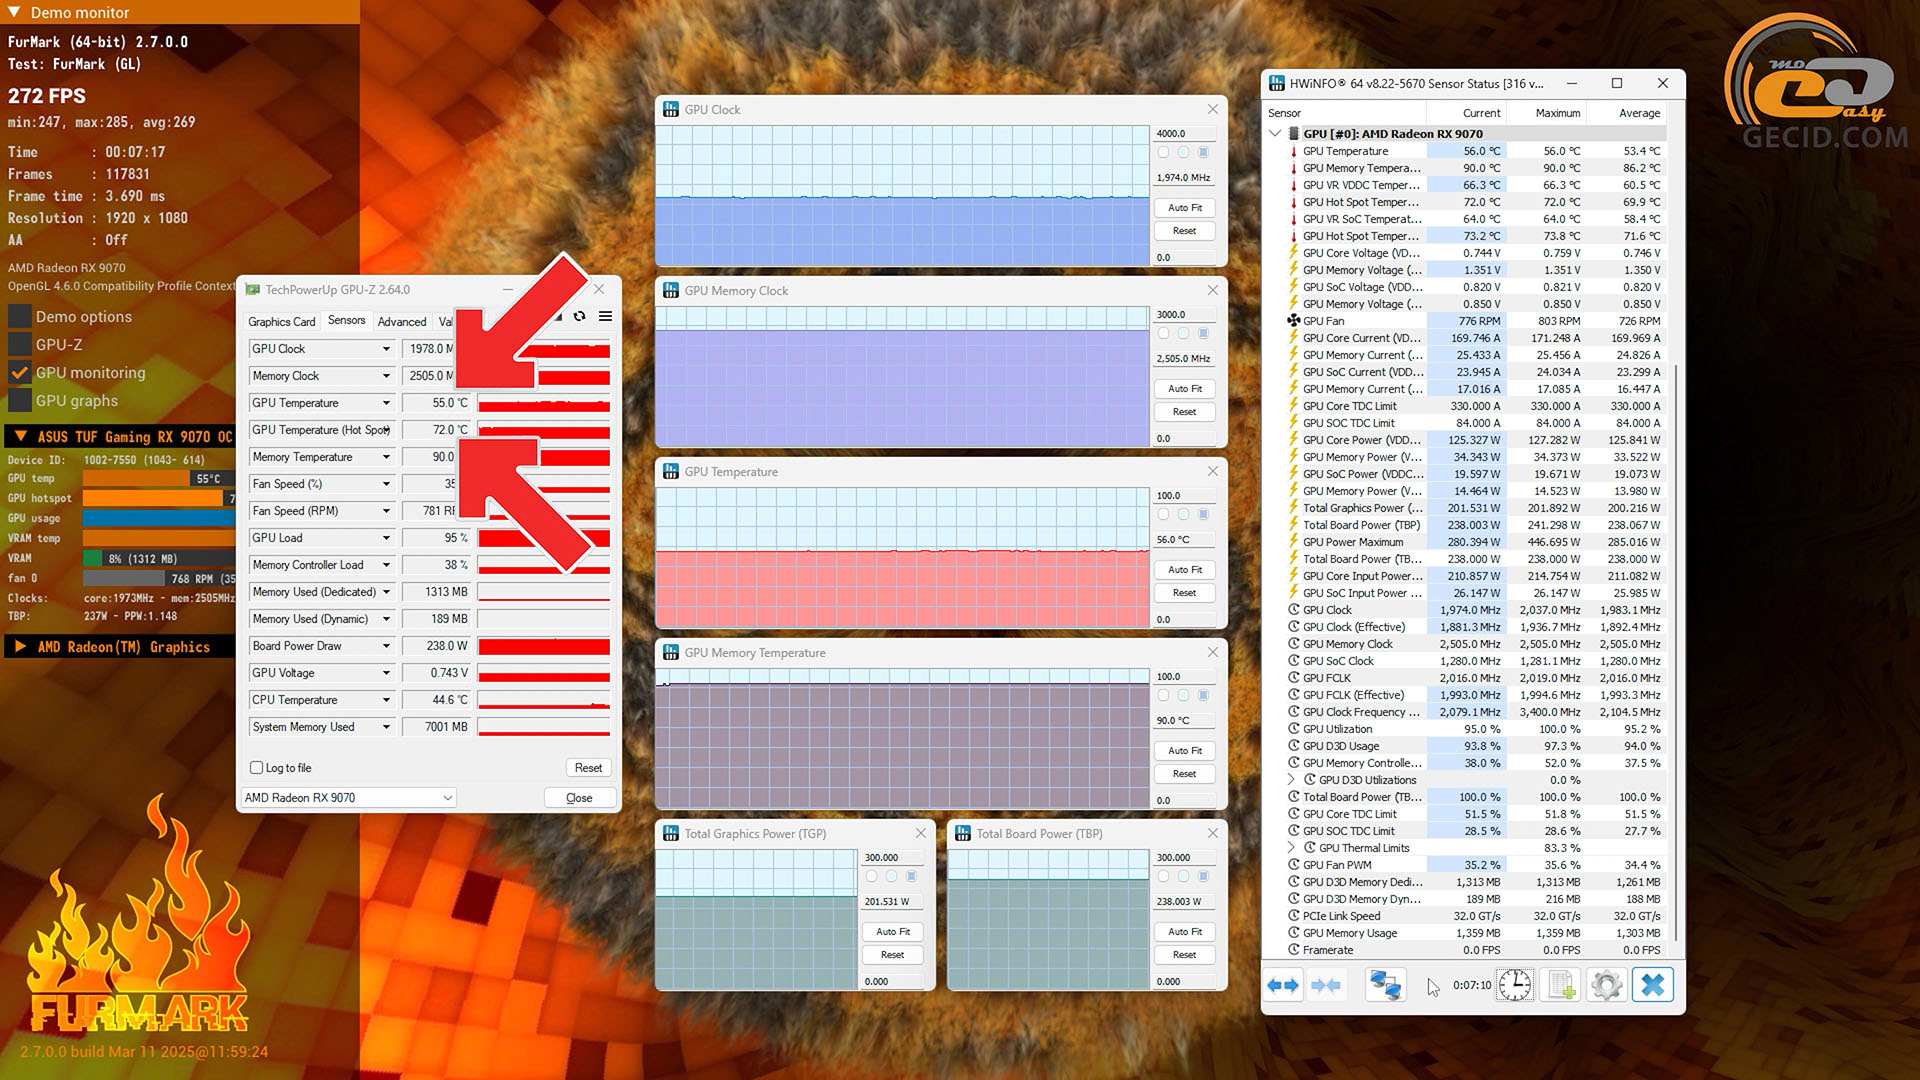Click the GPU Memory Clock graph title icon
Screen dimensions: 1920x1080
point(671,291)
